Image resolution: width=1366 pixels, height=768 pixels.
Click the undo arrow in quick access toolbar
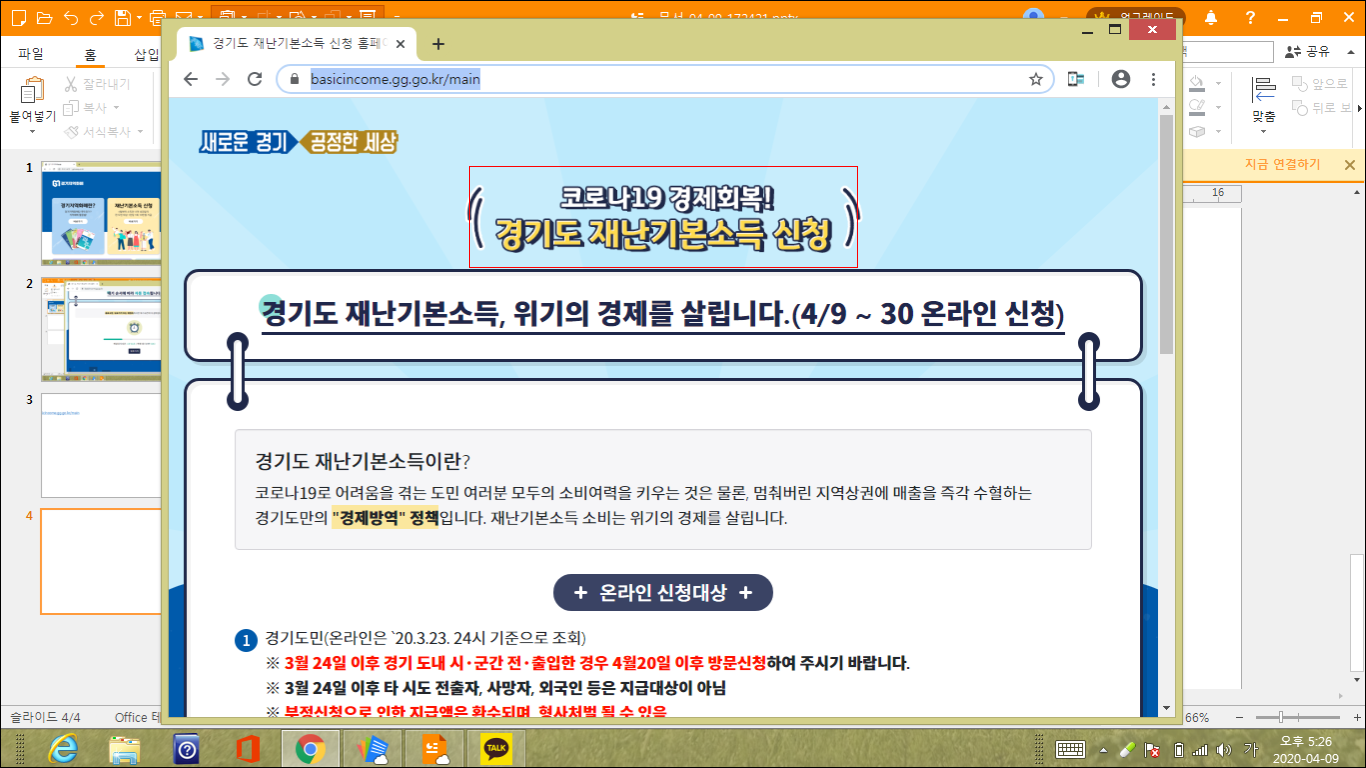[x=70, y=17]
